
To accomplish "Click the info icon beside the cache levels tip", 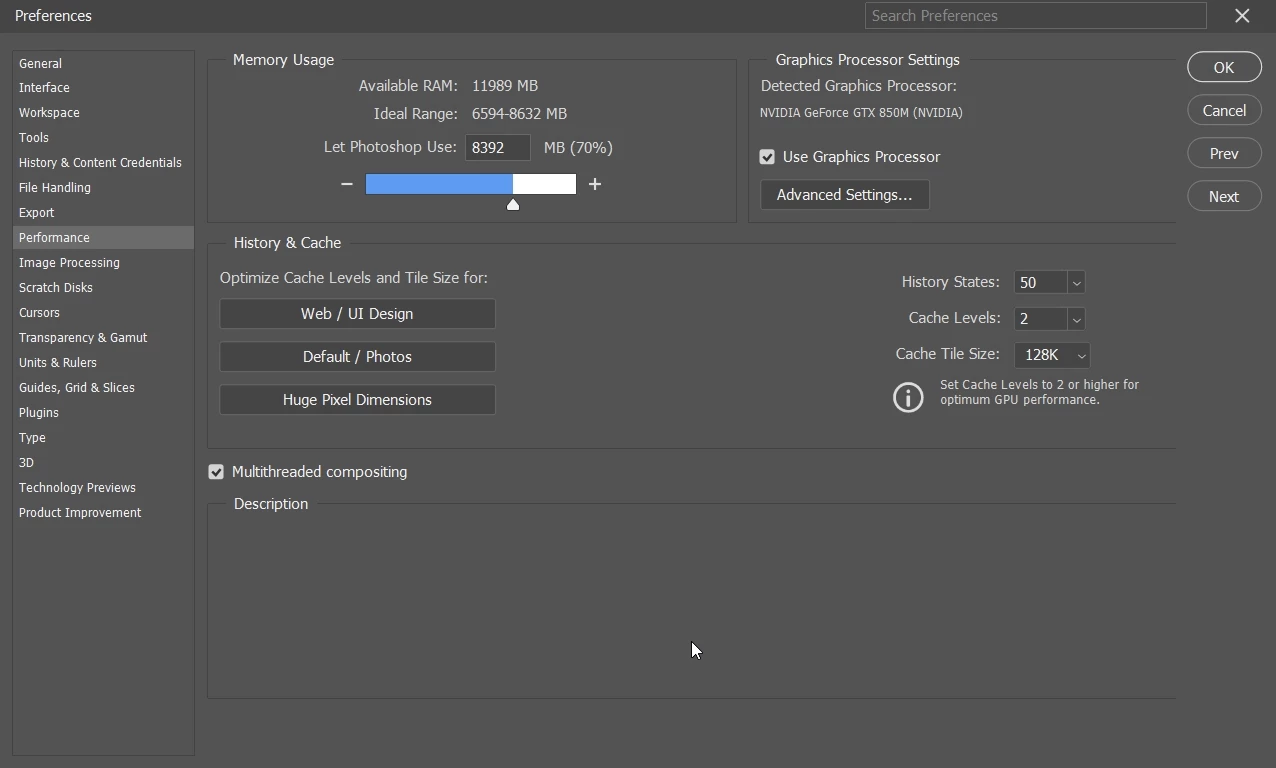I will [x=908, y=397].
